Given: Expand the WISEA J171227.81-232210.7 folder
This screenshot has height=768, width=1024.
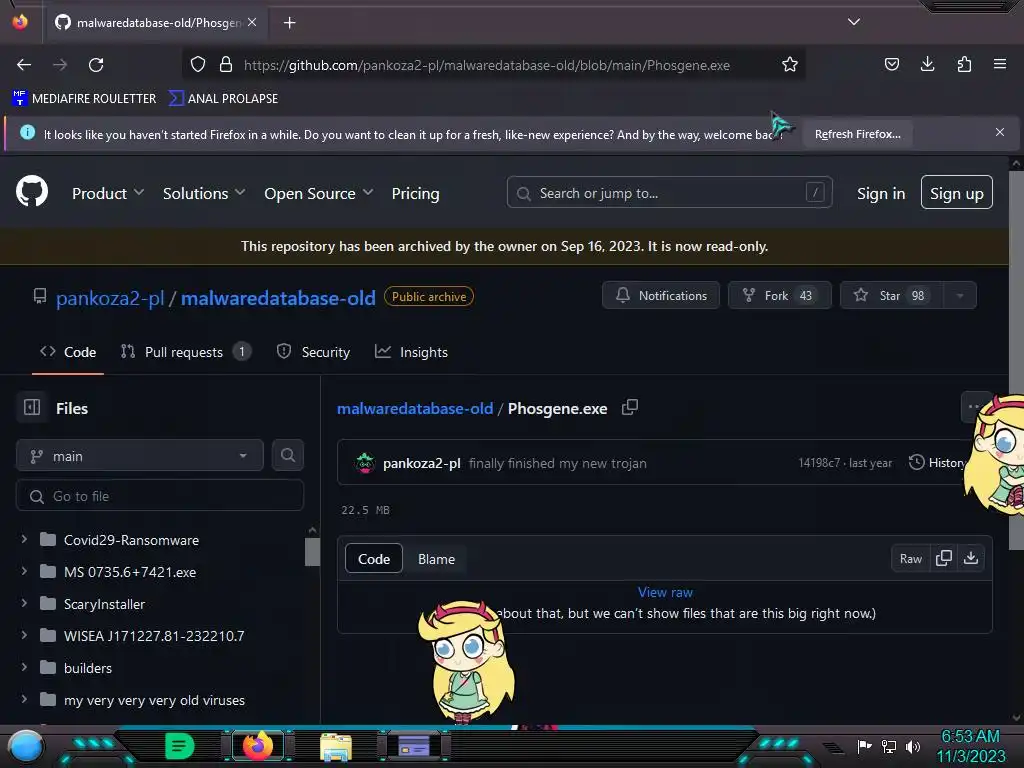Looking at the screenshot, I should pos(24,635).
